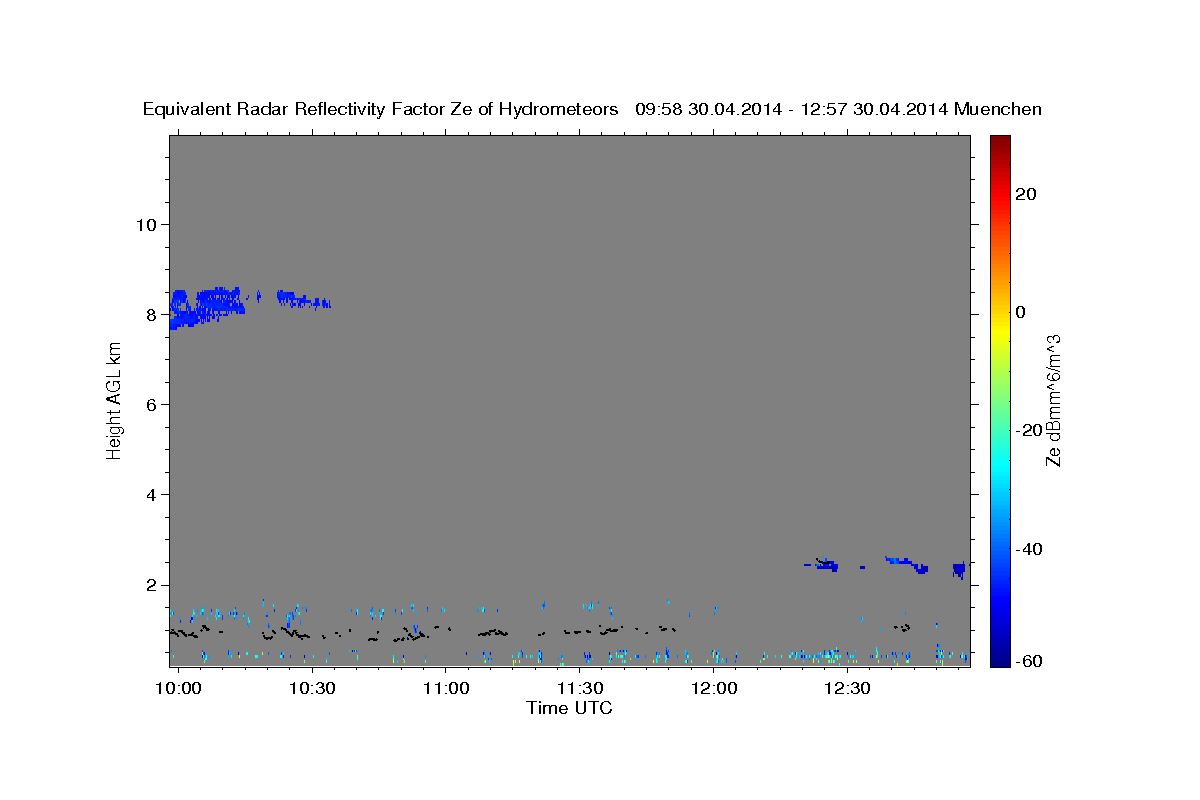Click the 'Height AGL km' axis label
This screenshot has width=1200, height=800.
114,401
